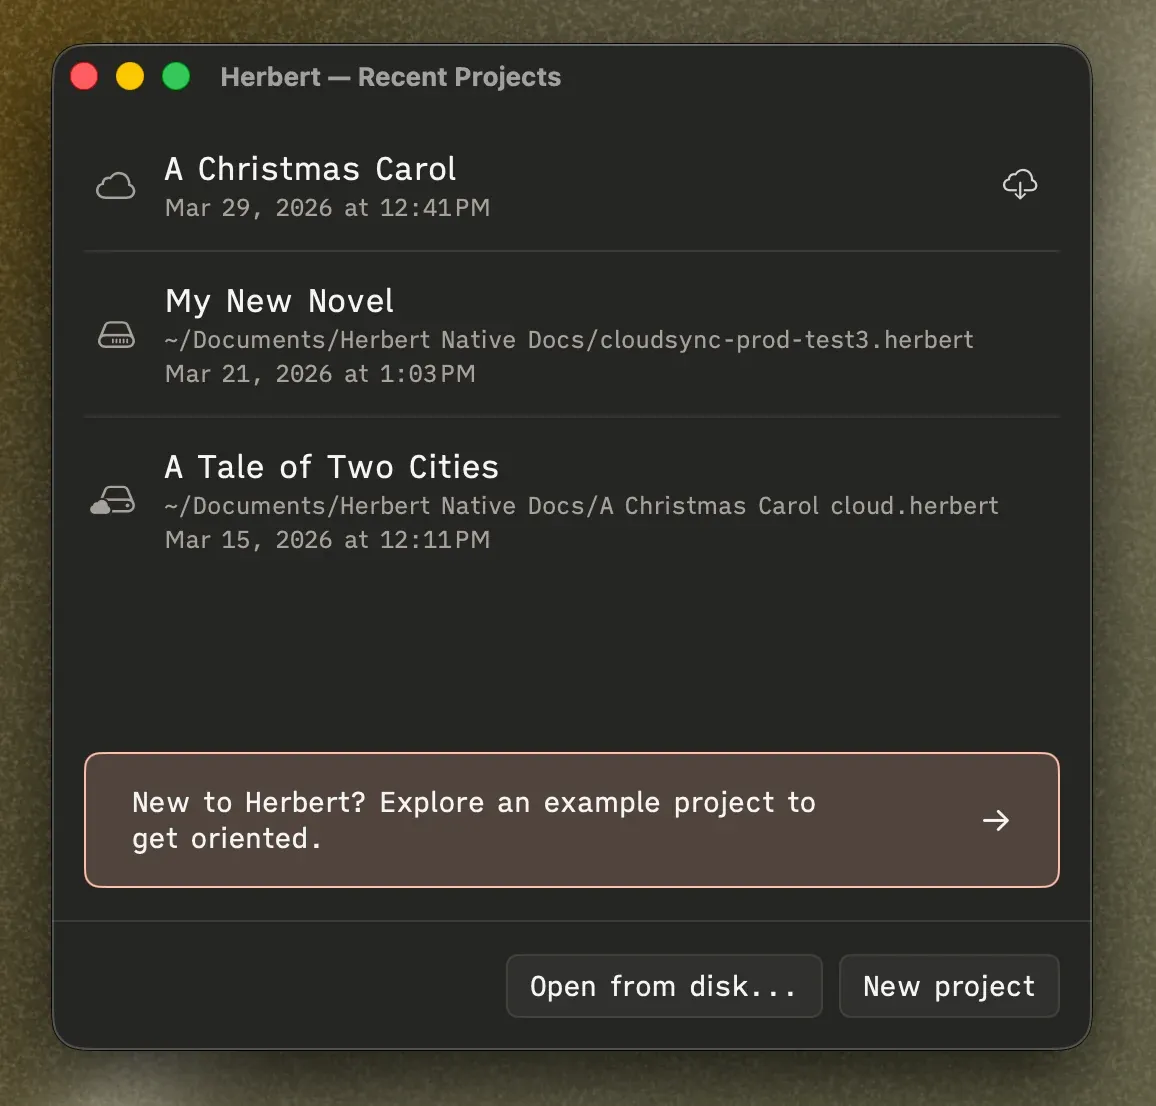Open the A Tale of Two Cities title
The height and width of the screenshot is (1106, 1156).
click(332, 467)
